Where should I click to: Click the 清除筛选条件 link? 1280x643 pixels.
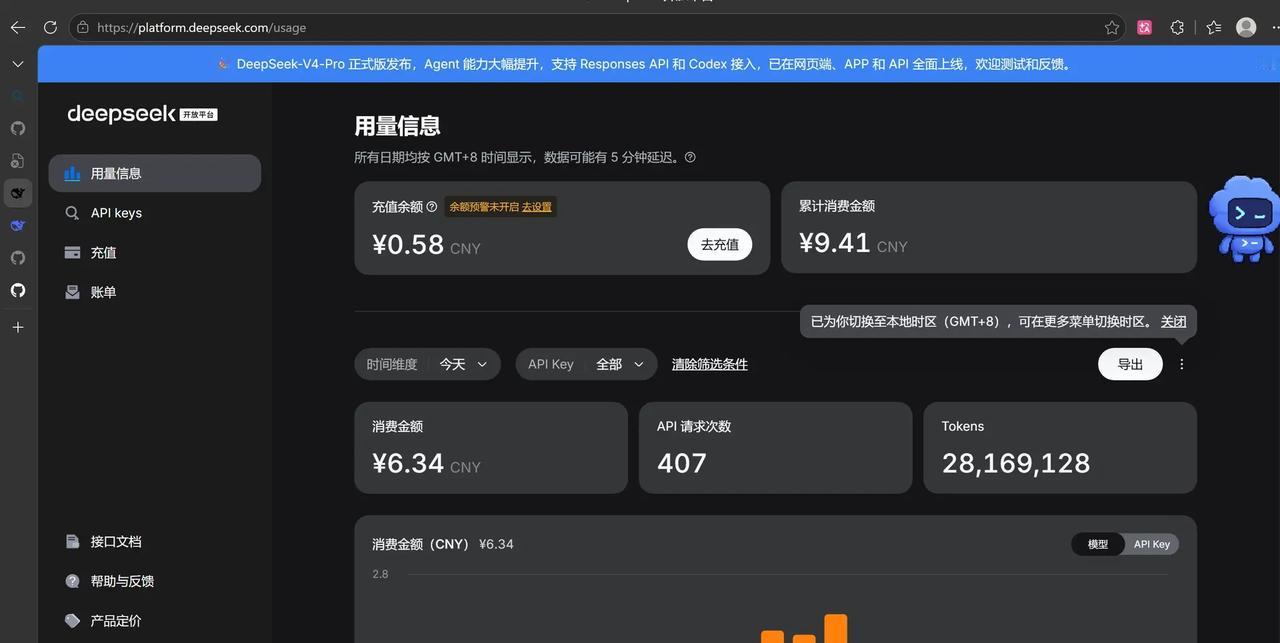[x=710, y=364]
